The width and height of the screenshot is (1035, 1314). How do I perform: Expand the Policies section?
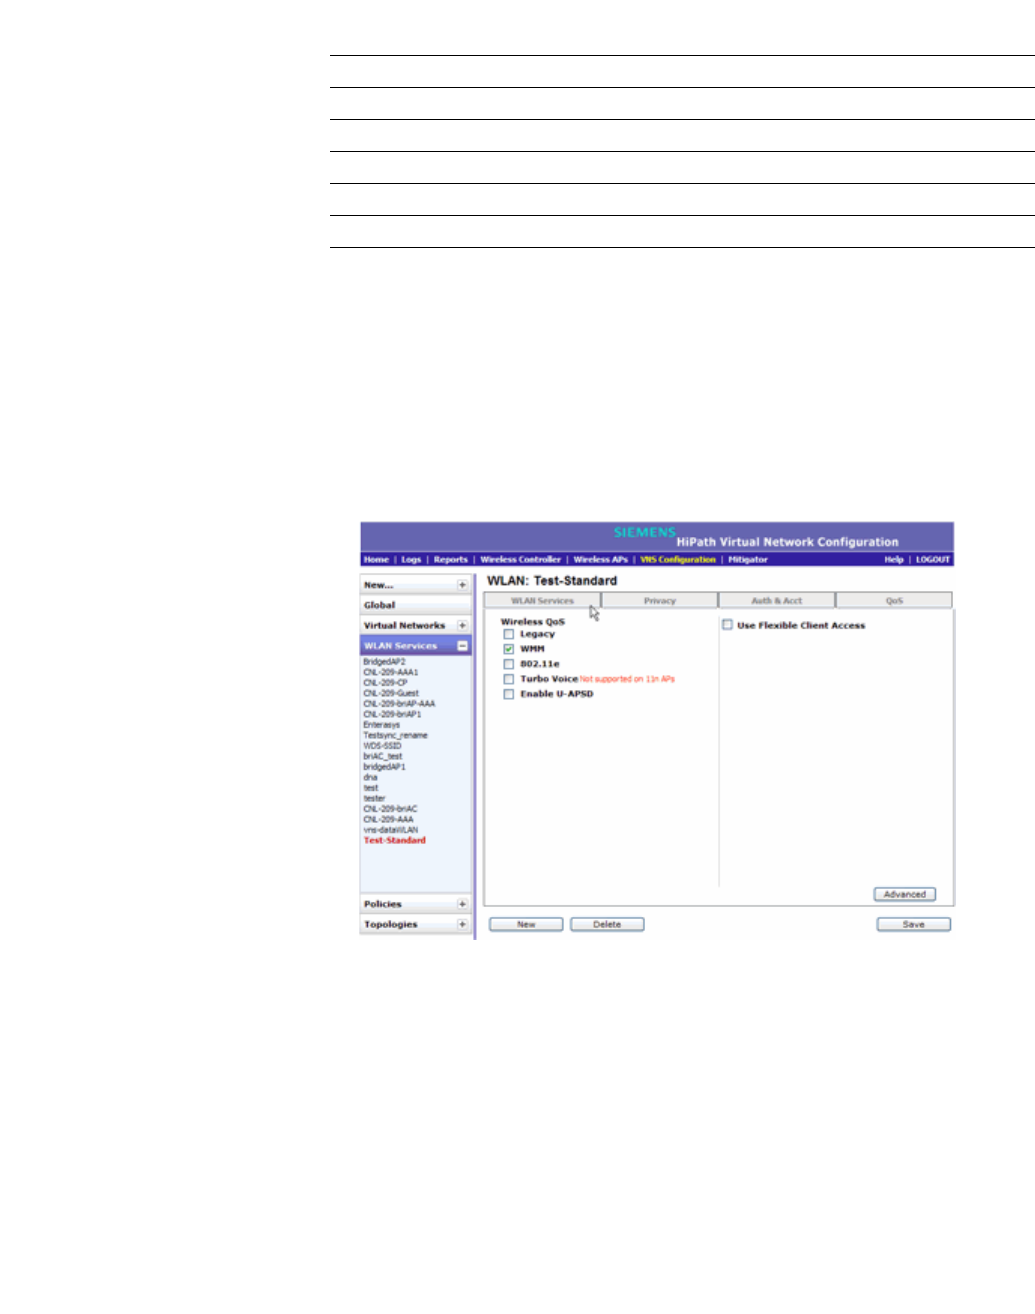[x=462, y=904]
